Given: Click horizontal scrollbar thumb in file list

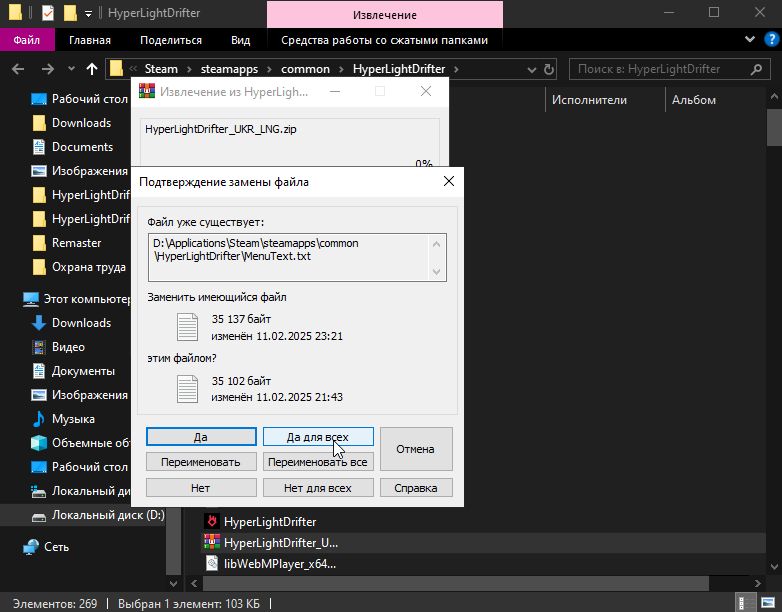Looking at the screenshot, I should point(456,583).
